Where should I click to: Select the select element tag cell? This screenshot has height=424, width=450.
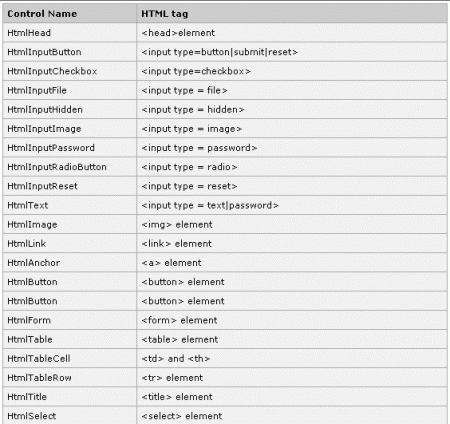click(292, 415)
